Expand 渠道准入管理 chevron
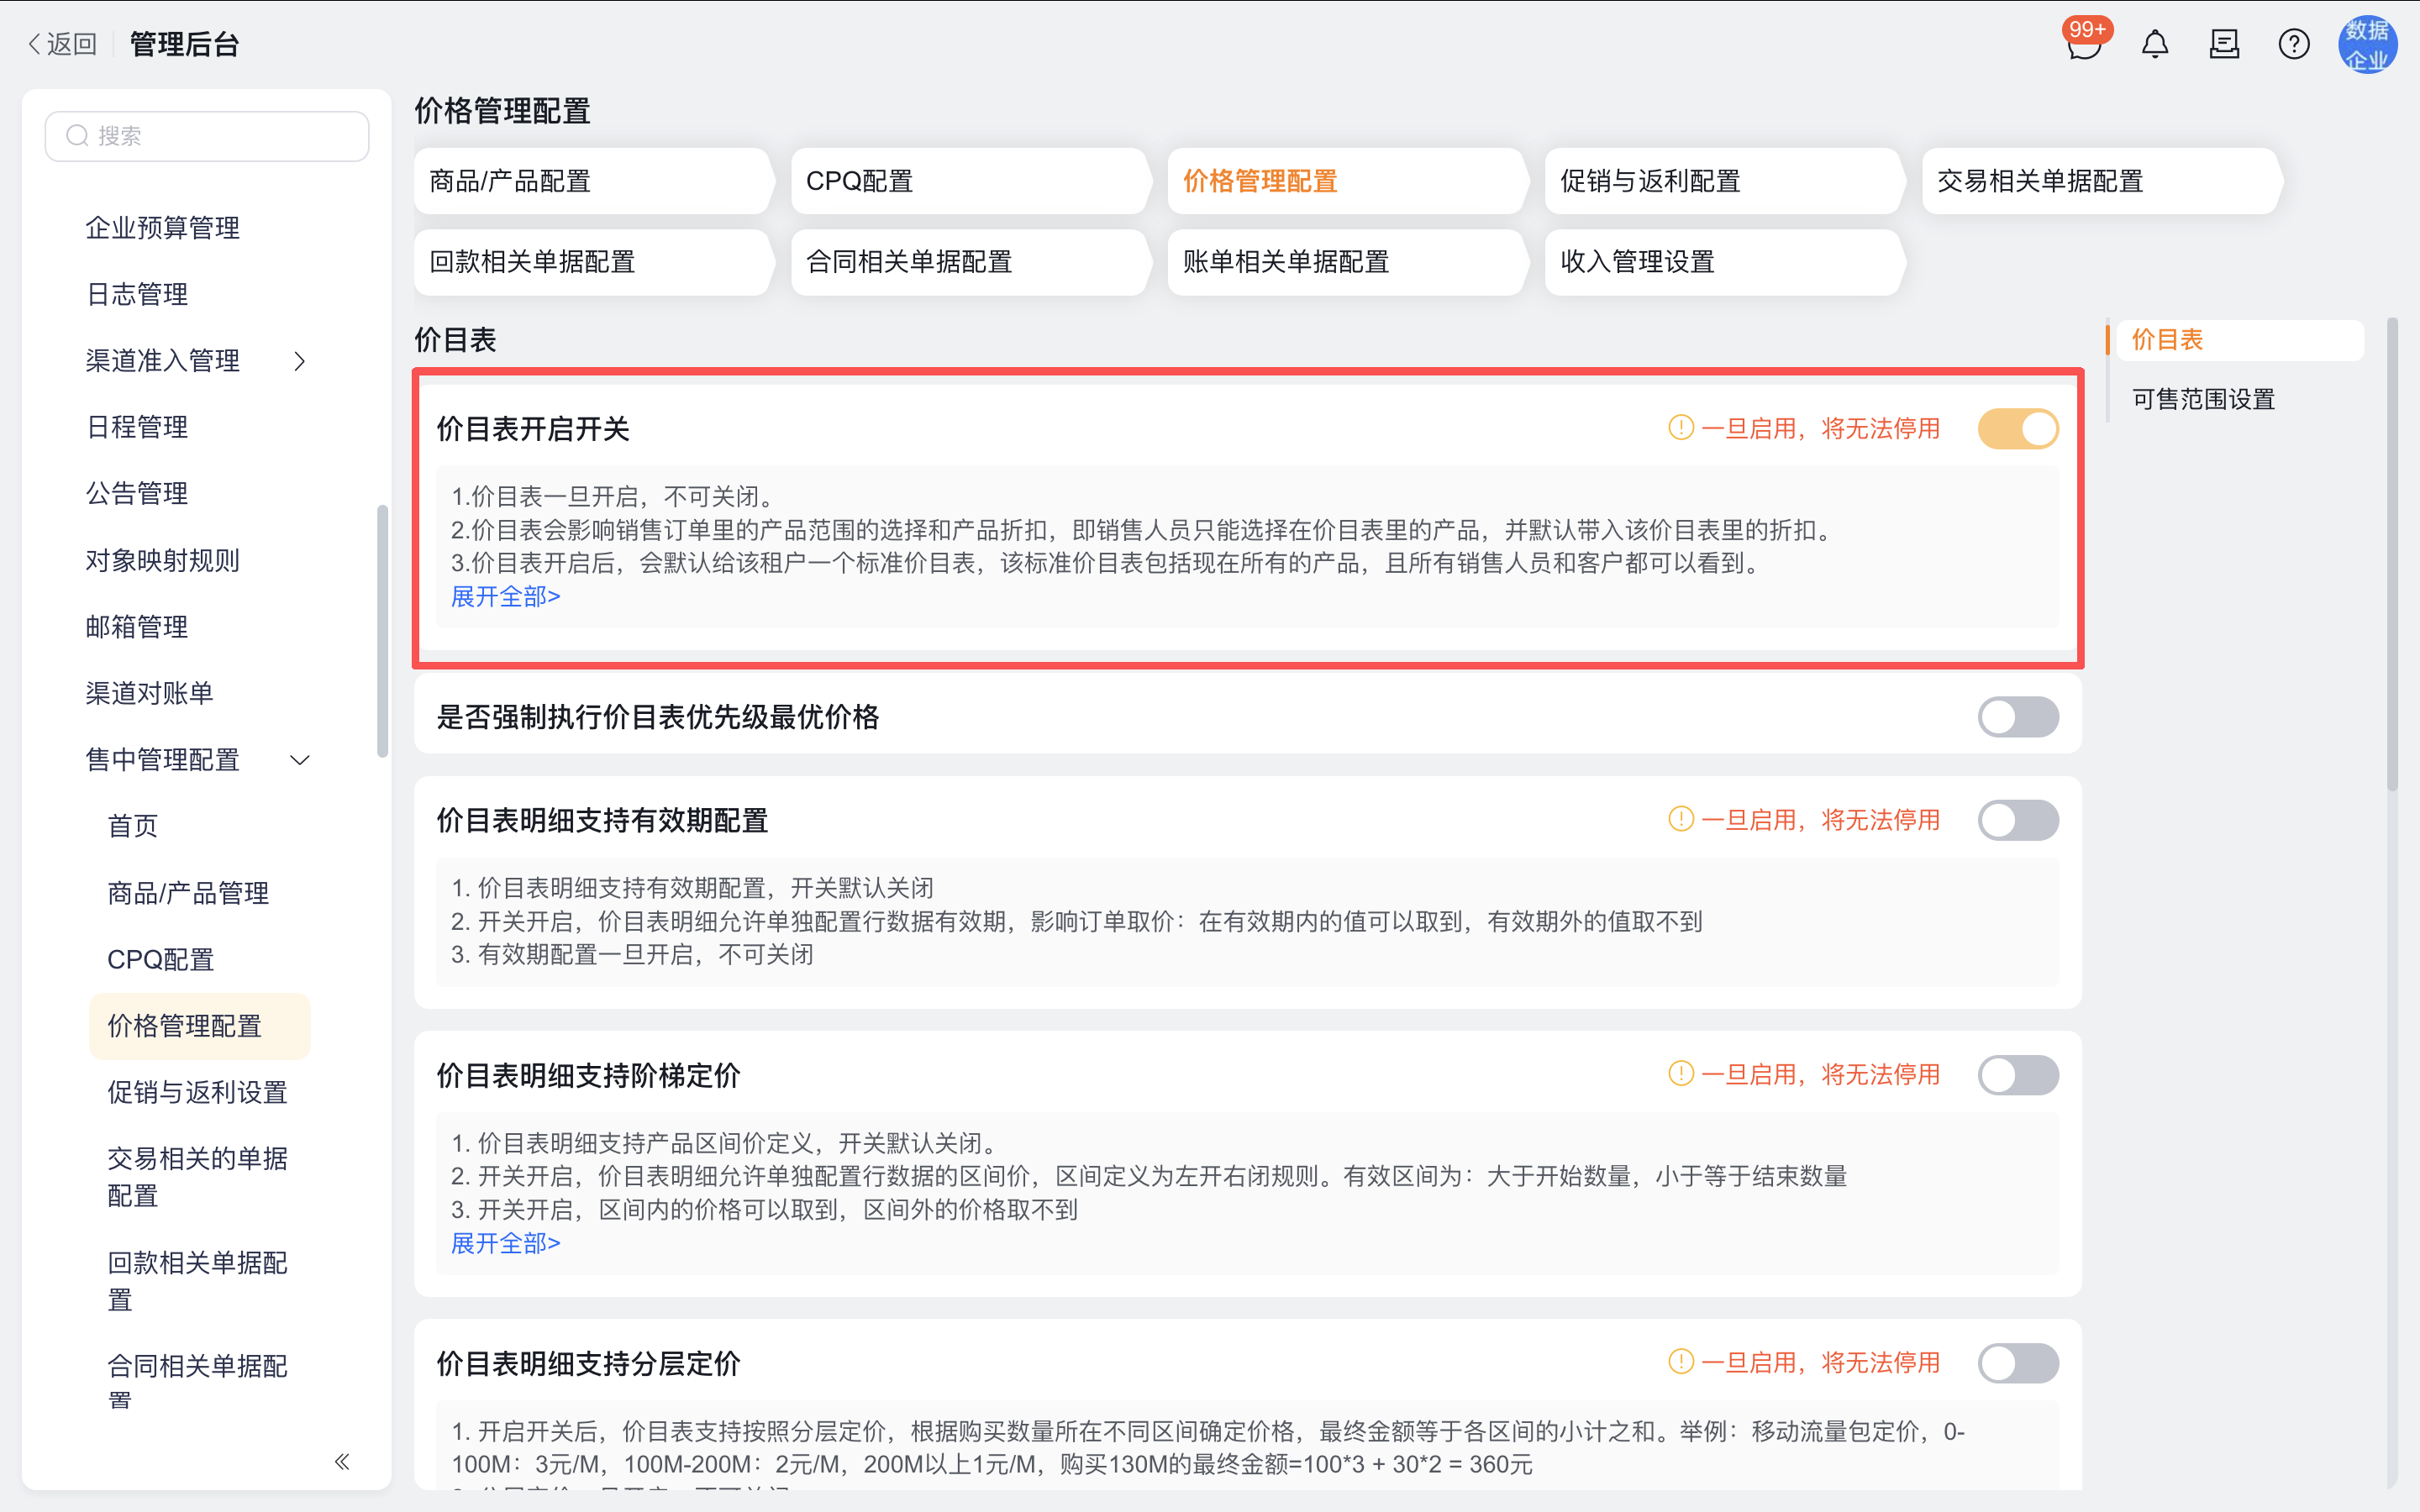 299,361
